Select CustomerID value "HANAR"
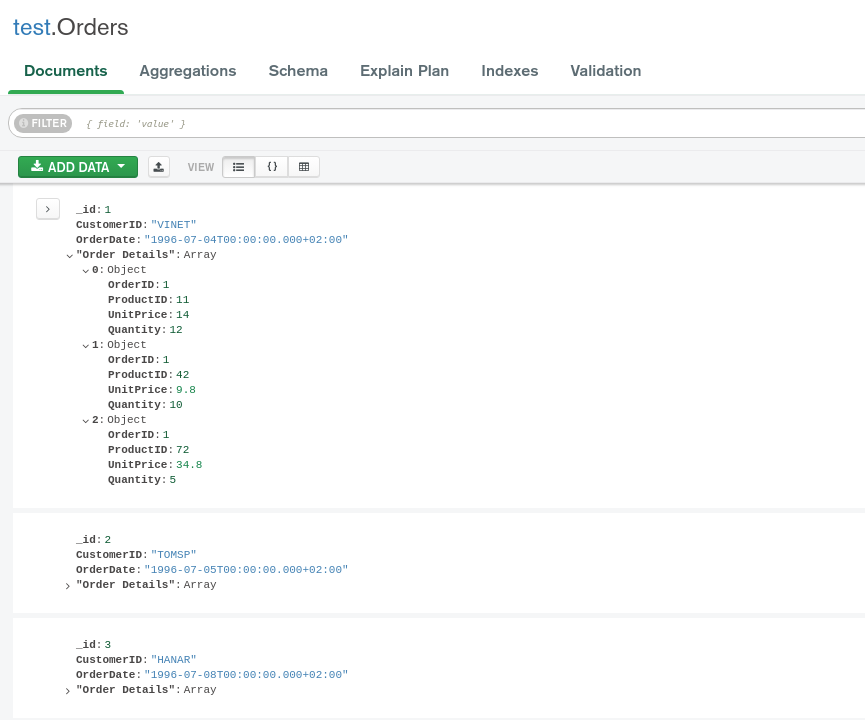This screenshot has width=865, height=720. pyautogui.click(x=173, y=659)
